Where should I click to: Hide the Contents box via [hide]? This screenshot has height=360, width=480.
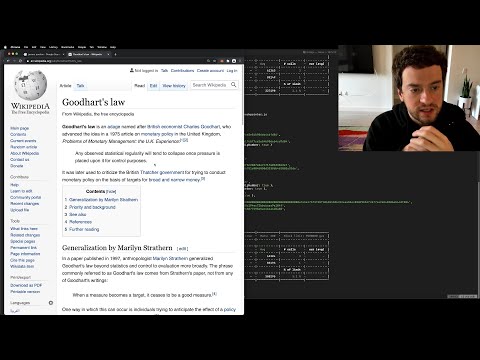pos(111,192)
